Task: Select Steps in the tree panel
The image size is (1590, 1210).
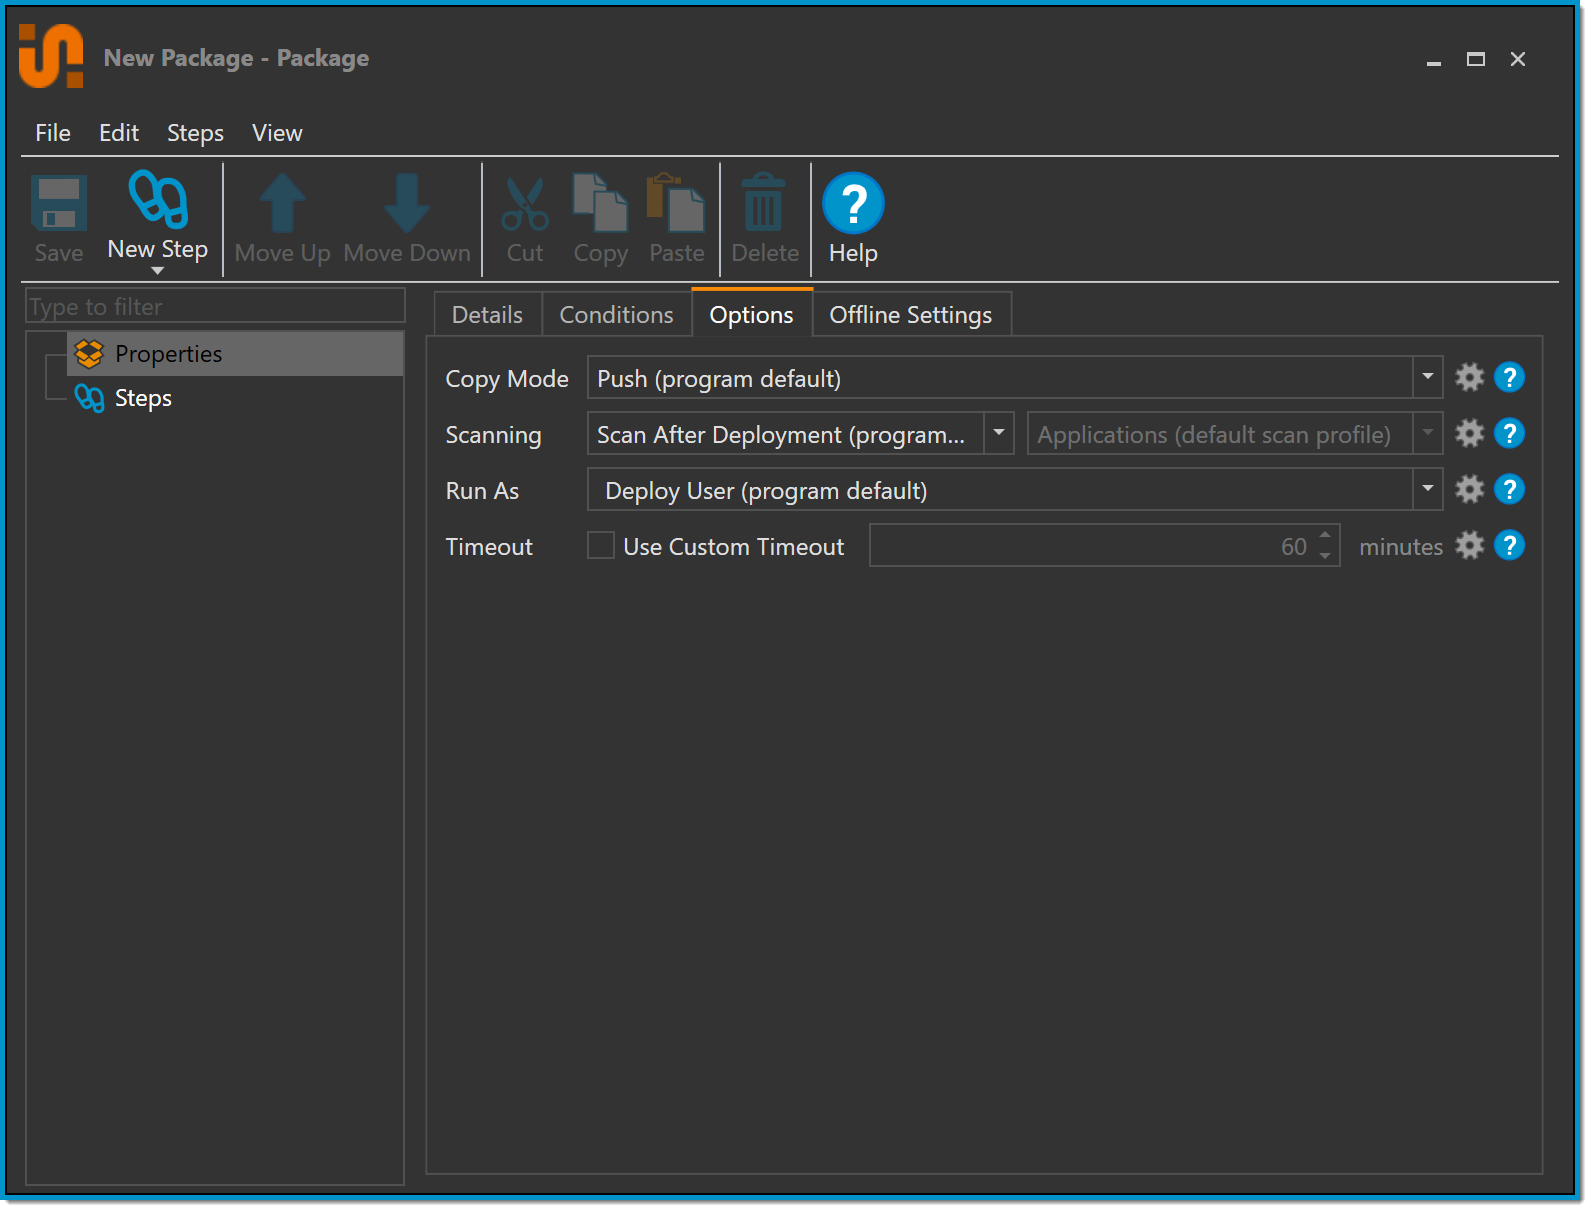Action: coord(143,398)
